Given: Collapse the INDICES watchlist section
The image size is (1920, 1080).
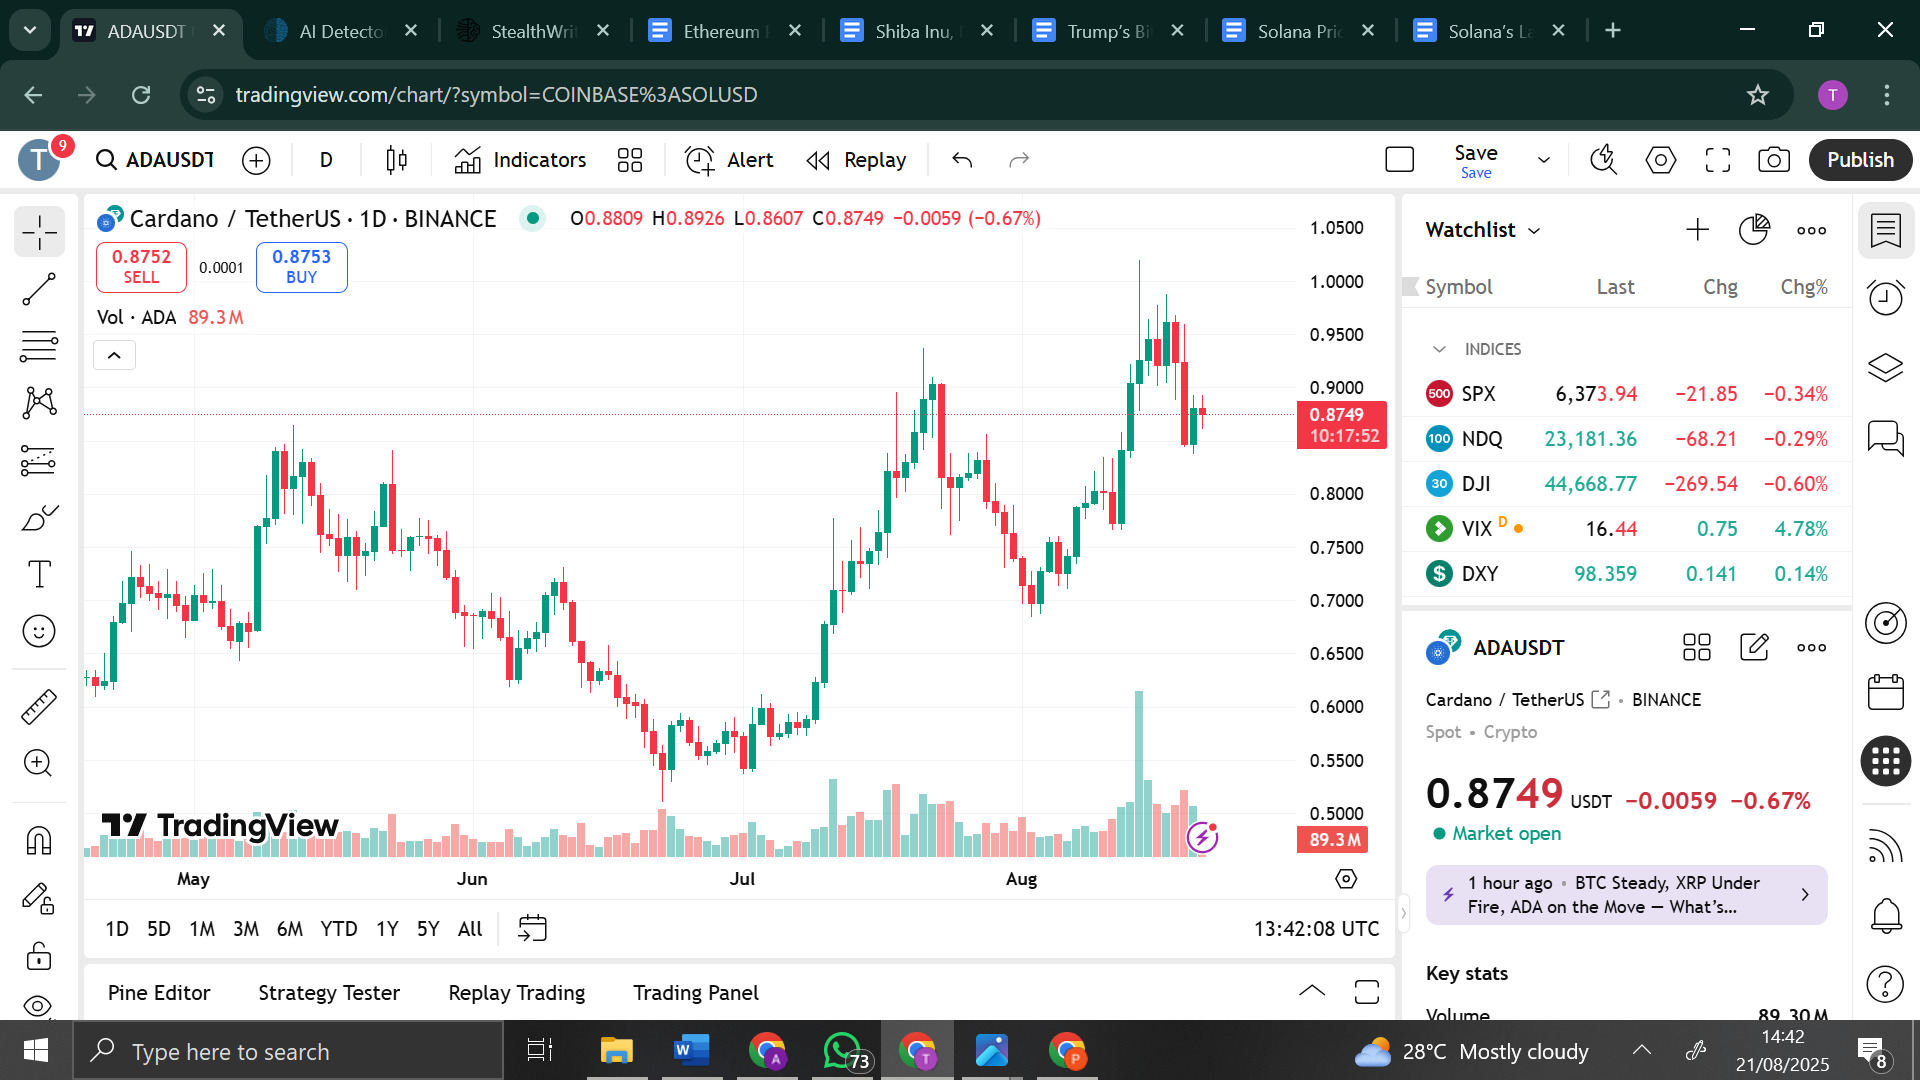Looking at the screenshot, I should point(1439,349).
